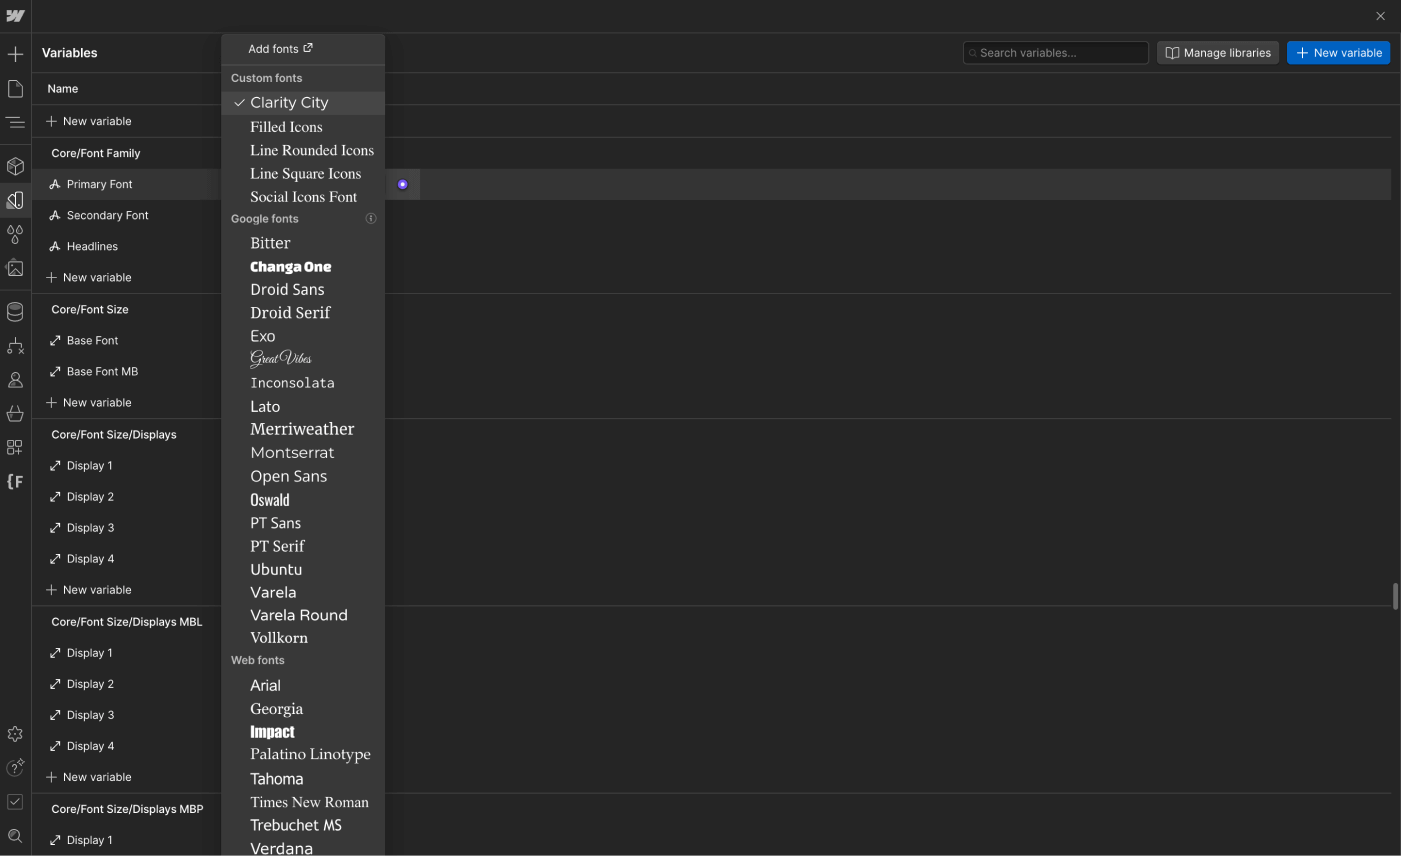Viewport: 1401px width, 856px height.
Task: Open the Ecommerce basket icon
Action: [x=15, y=413]
